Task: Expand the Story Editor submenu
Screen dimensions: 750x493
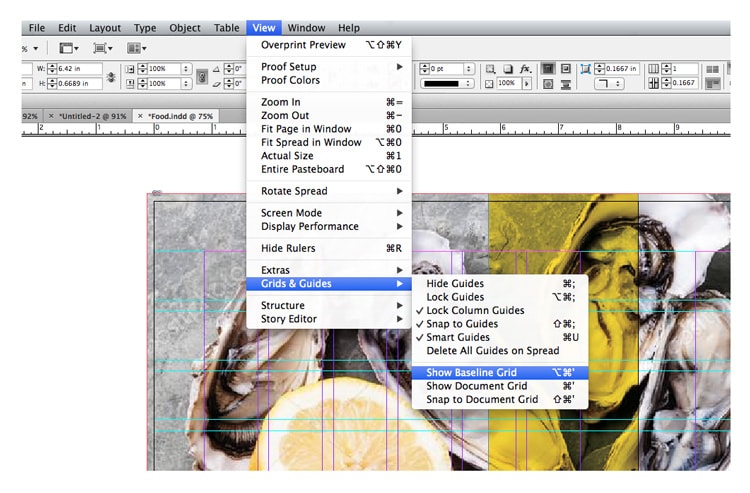Action: [x=329, y=319]
